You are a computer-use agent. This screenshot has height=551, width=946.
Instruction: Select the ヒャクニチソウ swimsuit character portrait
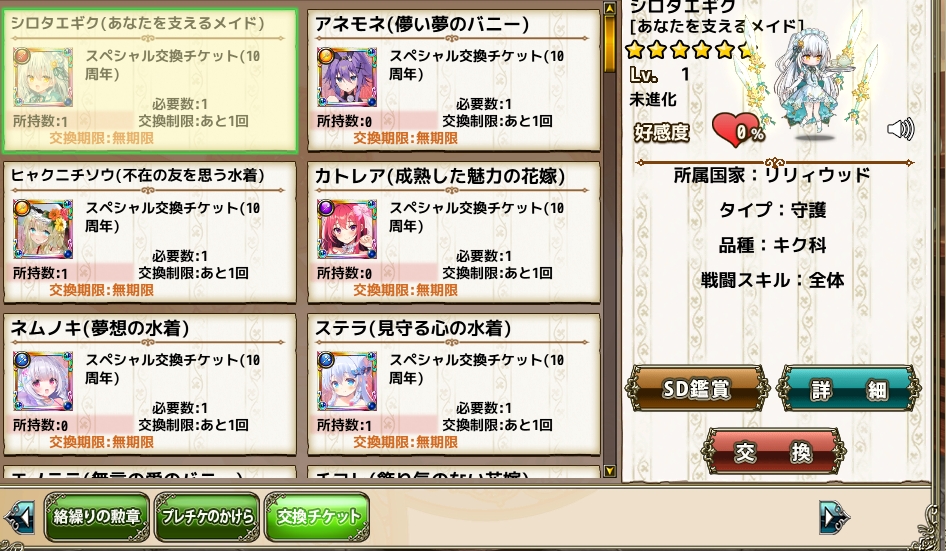(43, 229)
